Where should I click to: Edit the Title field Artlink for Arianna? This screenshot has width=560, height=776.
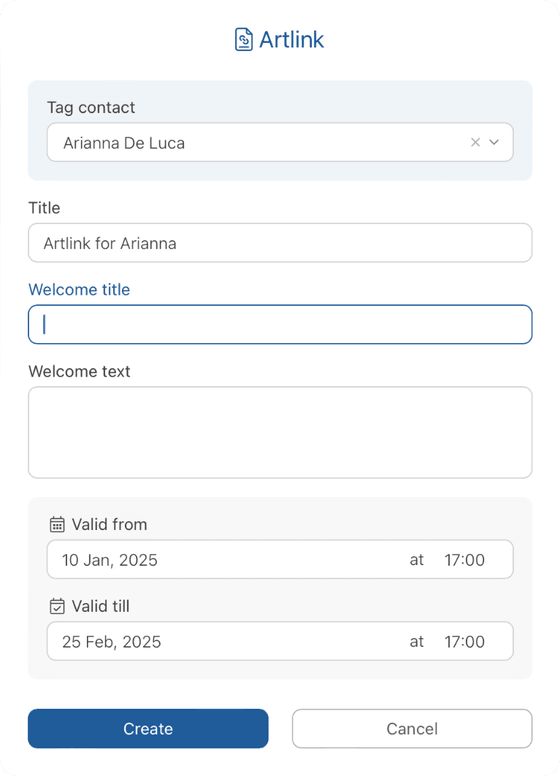(x=280, y=243)
